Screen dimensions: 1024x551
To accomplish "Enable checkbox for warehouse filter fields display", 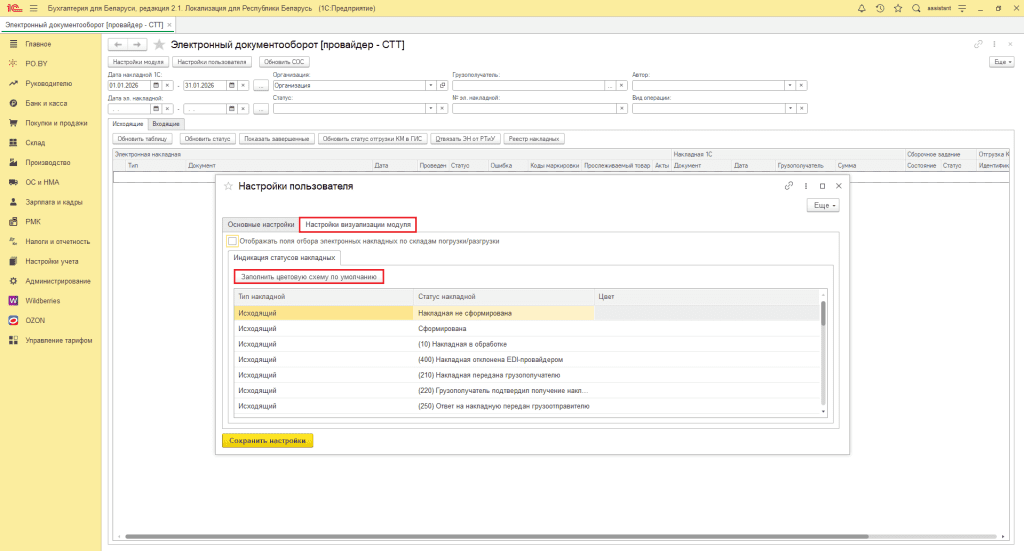I will pos(232,241).
